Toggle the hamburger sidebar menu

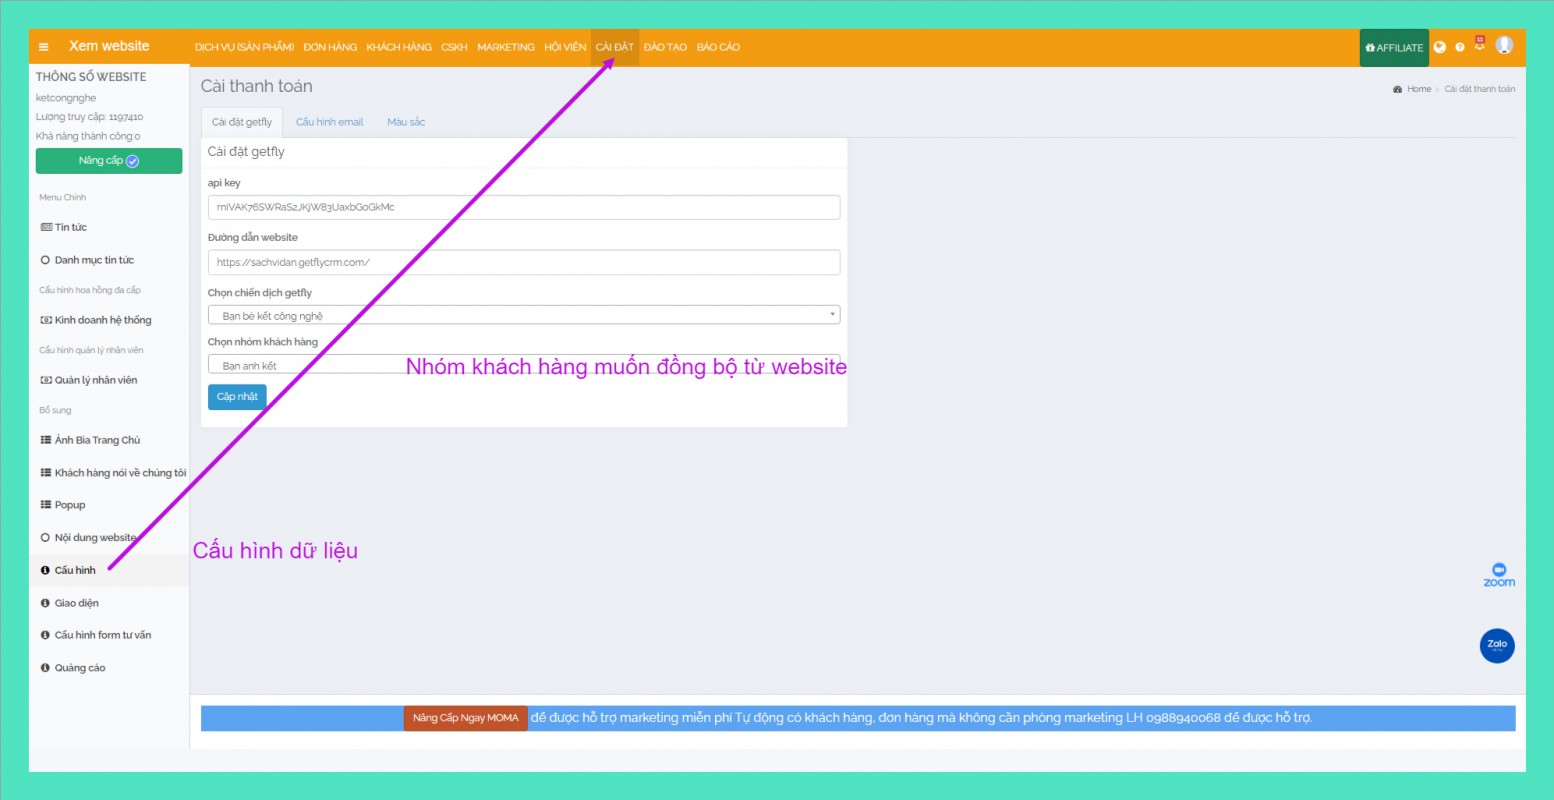tap(44, 47)
